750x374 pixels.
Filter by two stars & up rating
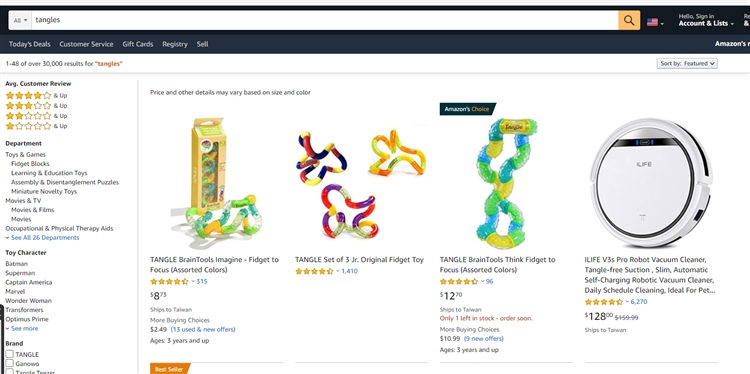[x=36, y=116]
